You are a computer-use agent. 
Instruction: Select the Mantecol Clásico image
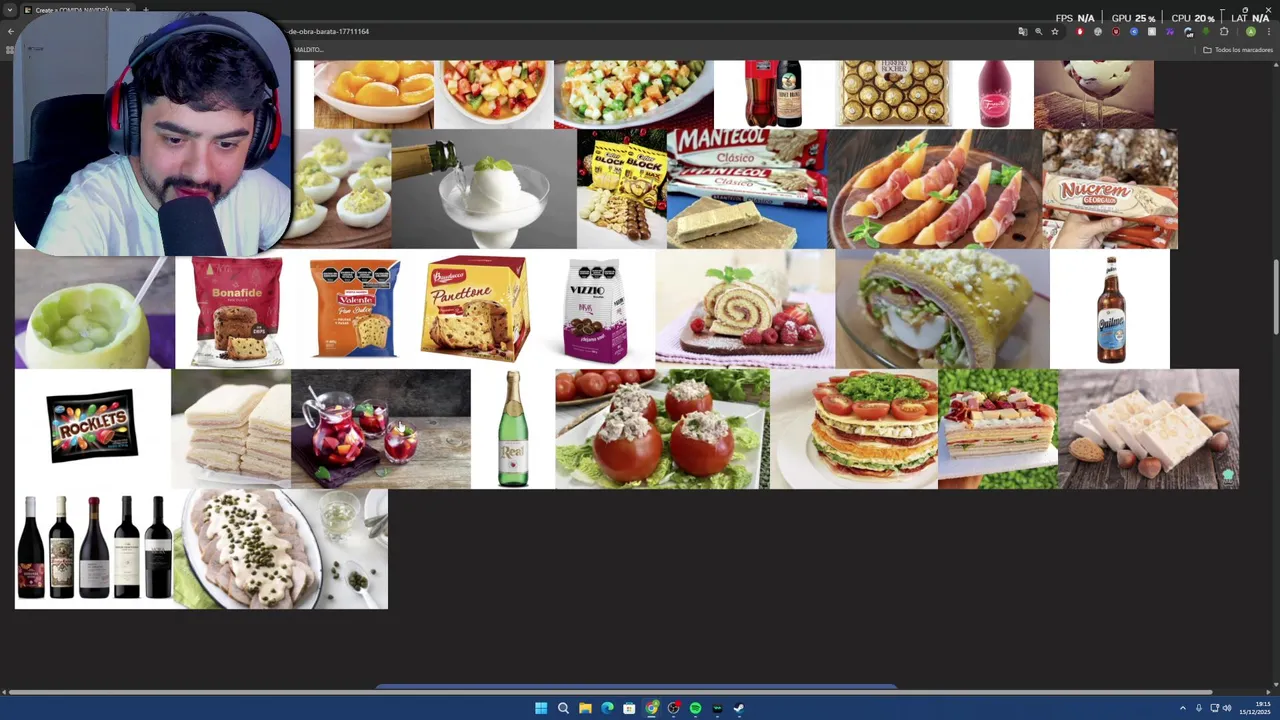pyautogui.click(x=747, y=189)
